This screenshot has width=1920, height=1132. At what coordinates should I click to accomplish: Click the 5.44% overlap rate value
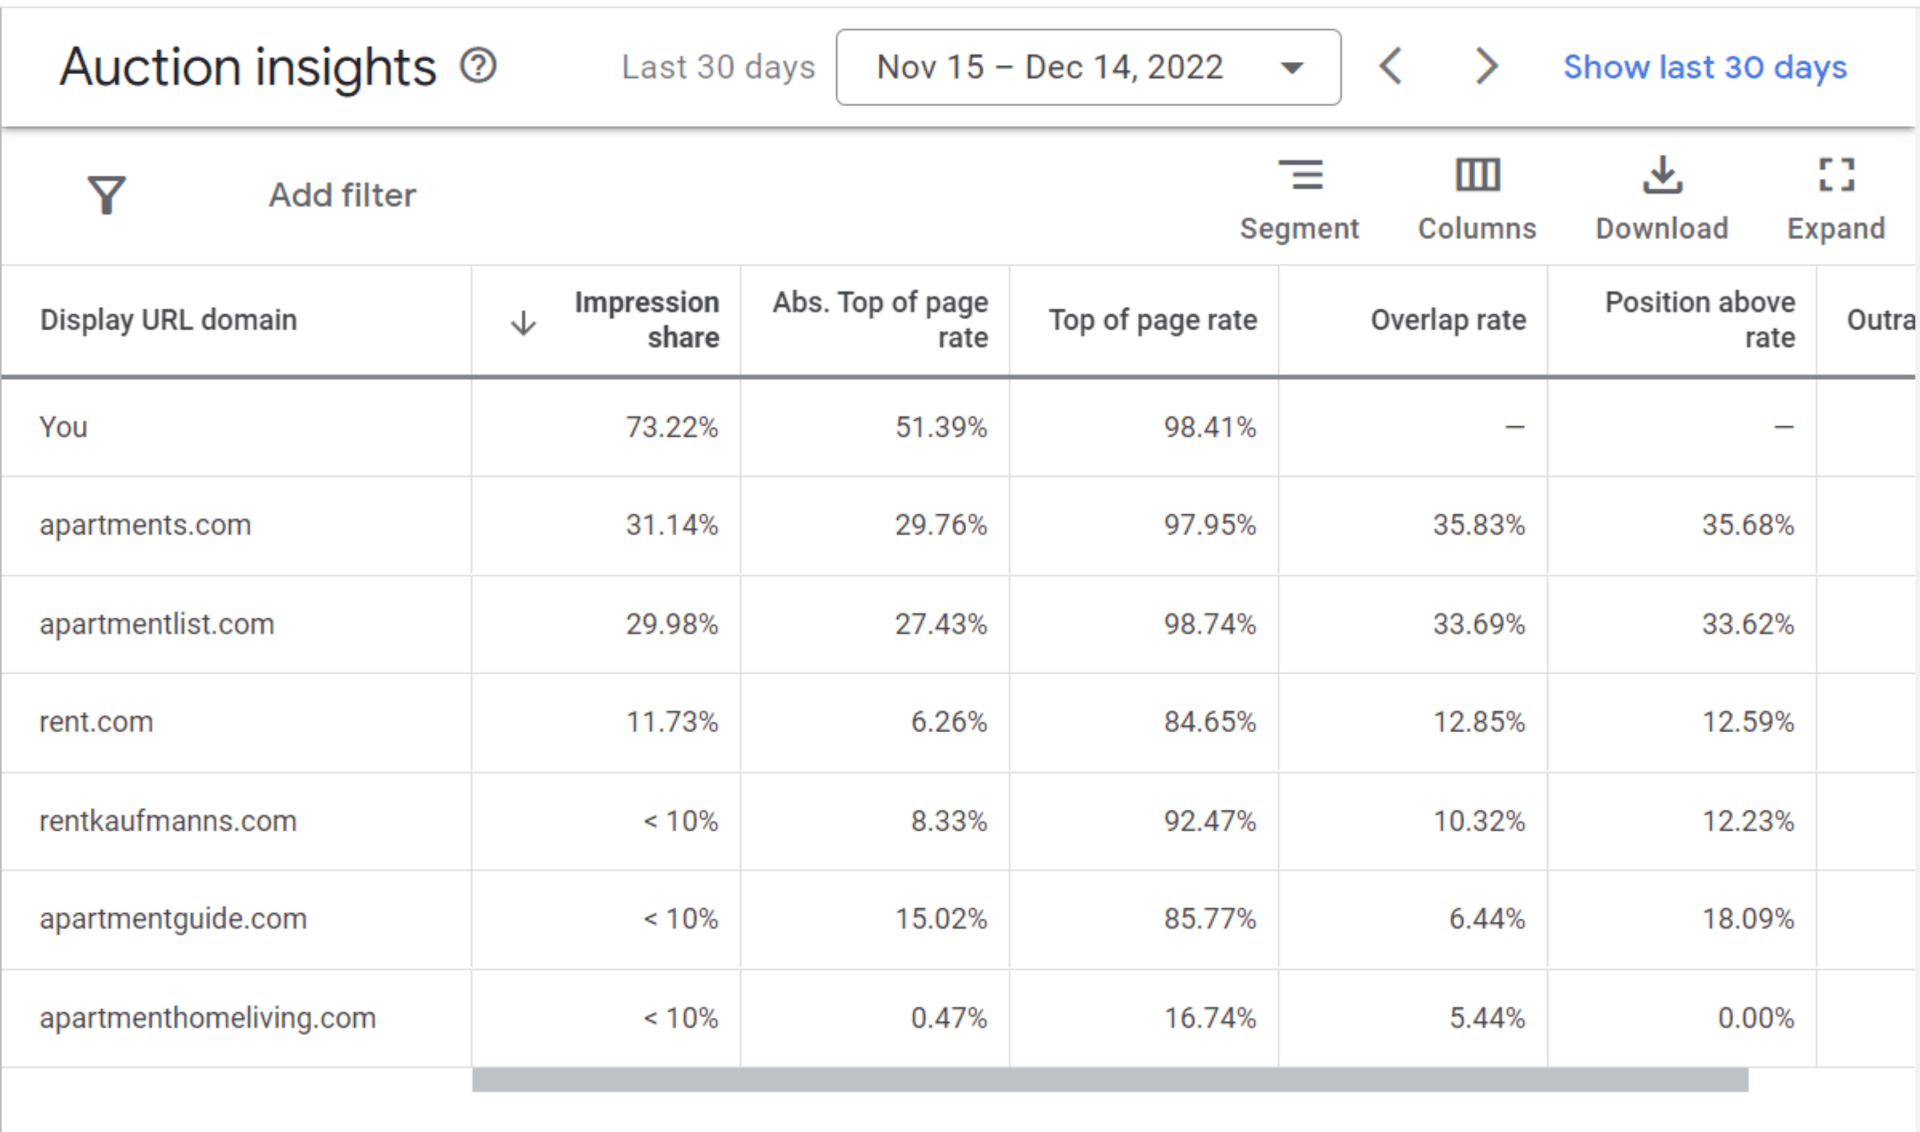[x=1487, y=1018]
